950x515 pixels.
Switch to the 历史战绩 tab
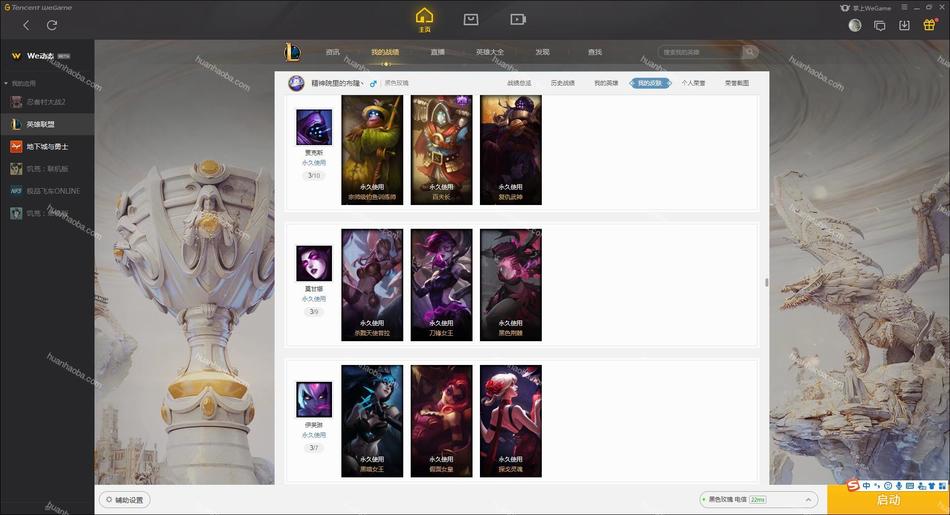point(562,83)
